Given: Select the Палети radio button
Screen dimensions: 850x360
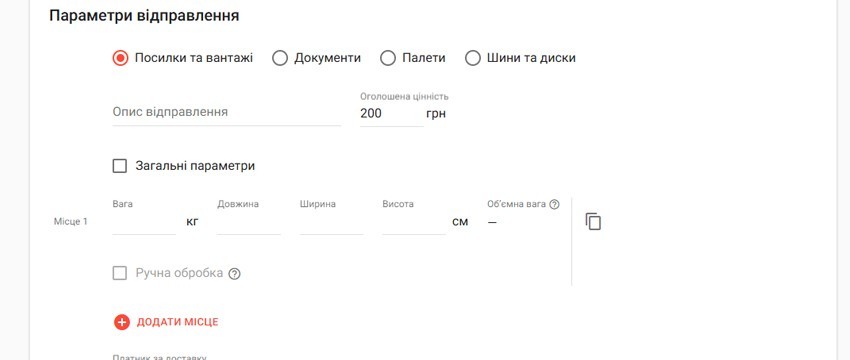Looking at the screenshot, I should 388,58.
